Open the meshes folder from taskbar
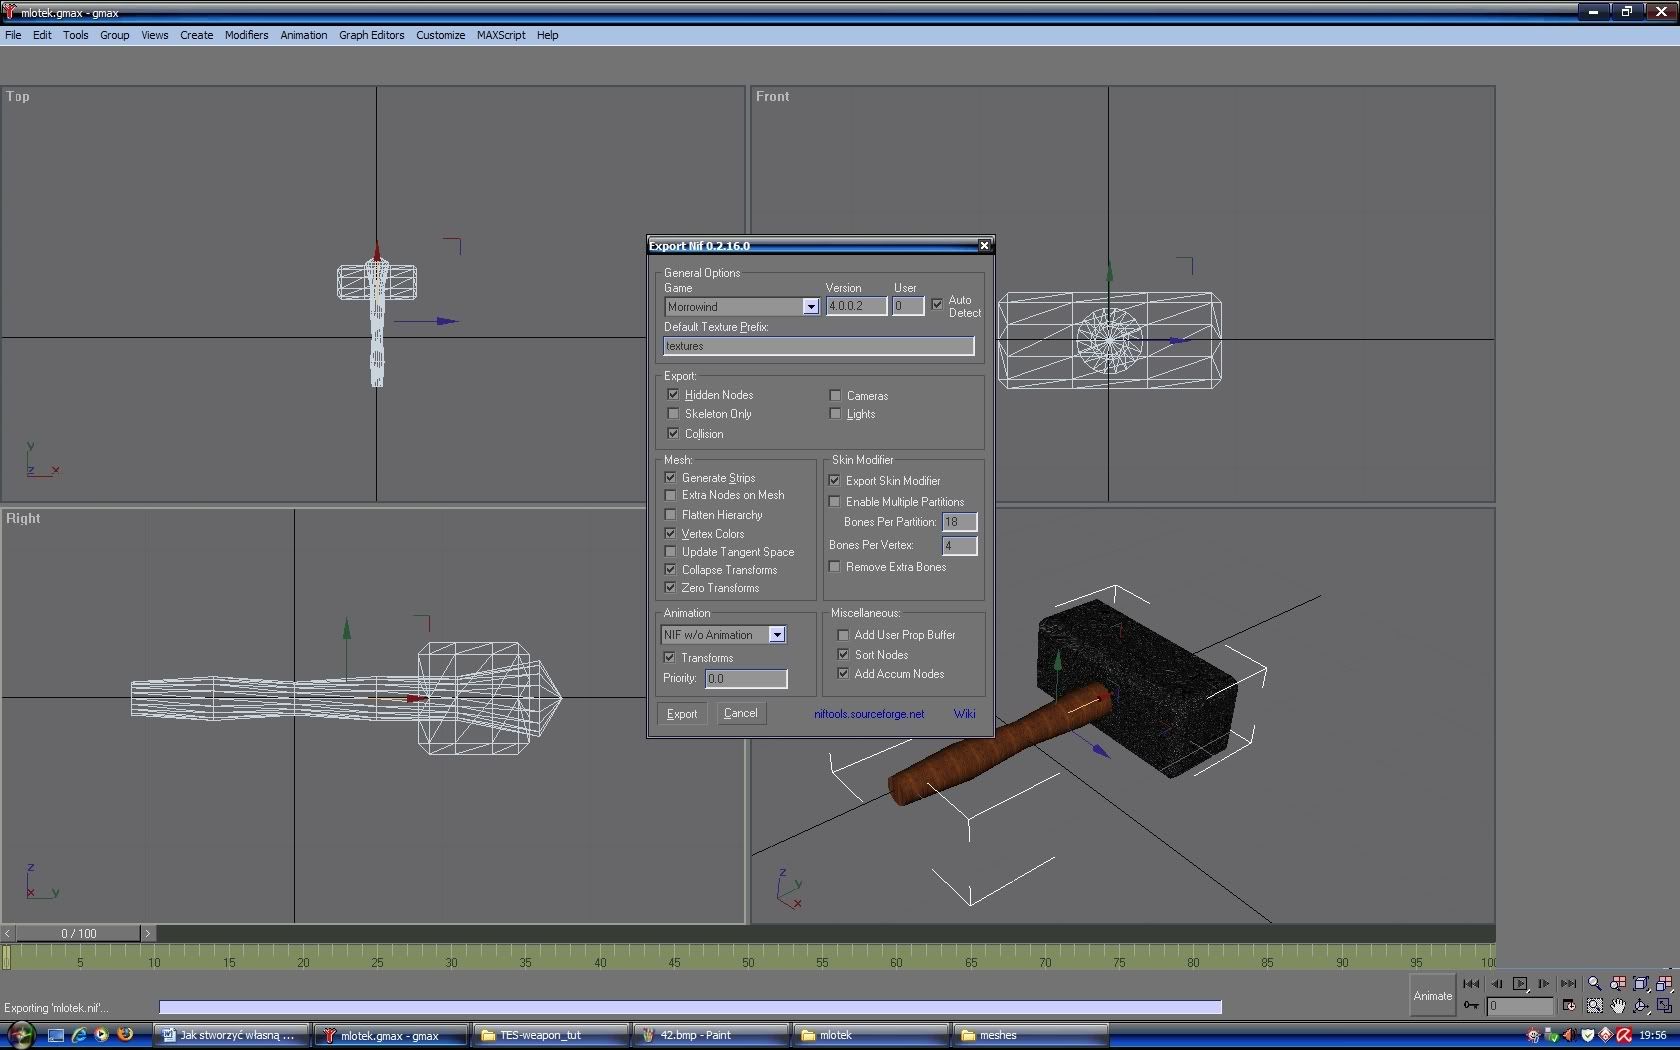1680x1050 pixels. tap(1030, 1035)
